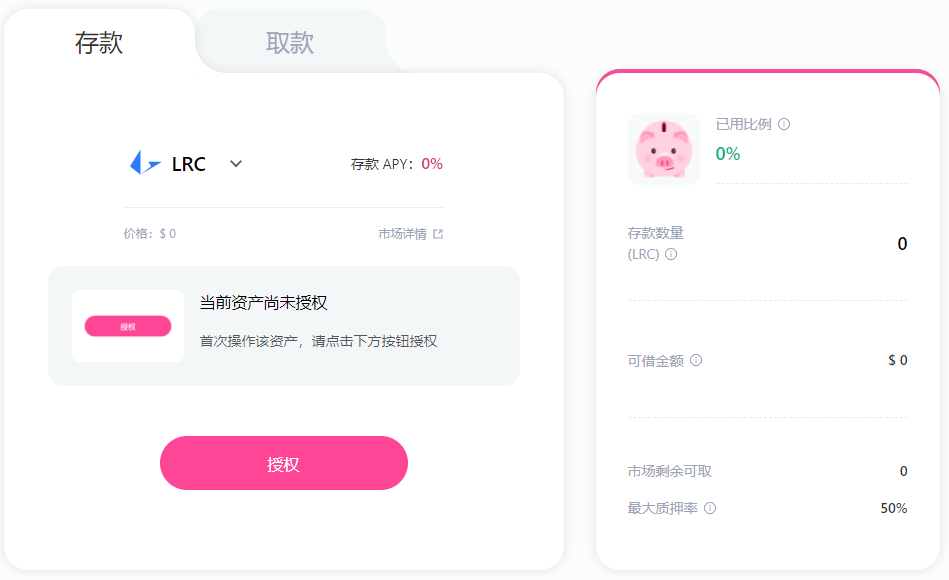Open the LRC token name selector

coord(189,164)
